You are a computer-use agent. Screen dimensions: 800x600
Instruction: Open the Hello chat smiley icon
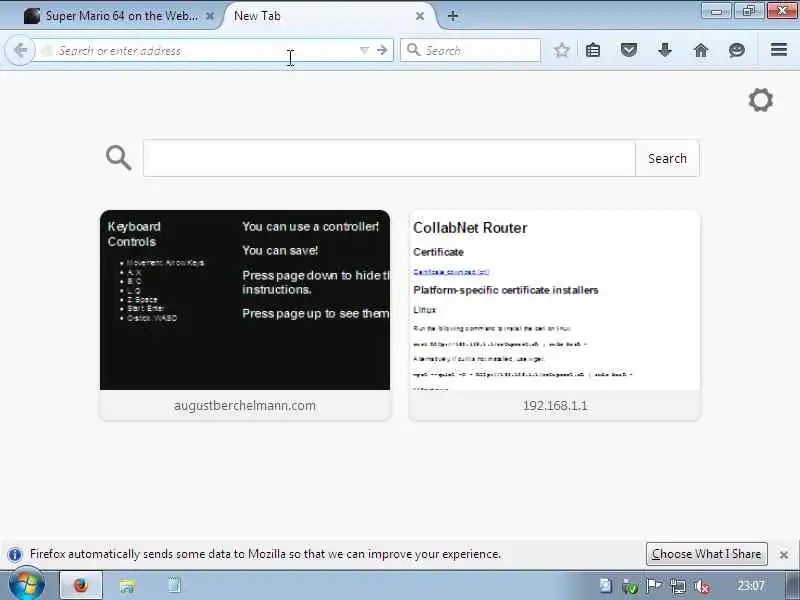pos(737,50)
